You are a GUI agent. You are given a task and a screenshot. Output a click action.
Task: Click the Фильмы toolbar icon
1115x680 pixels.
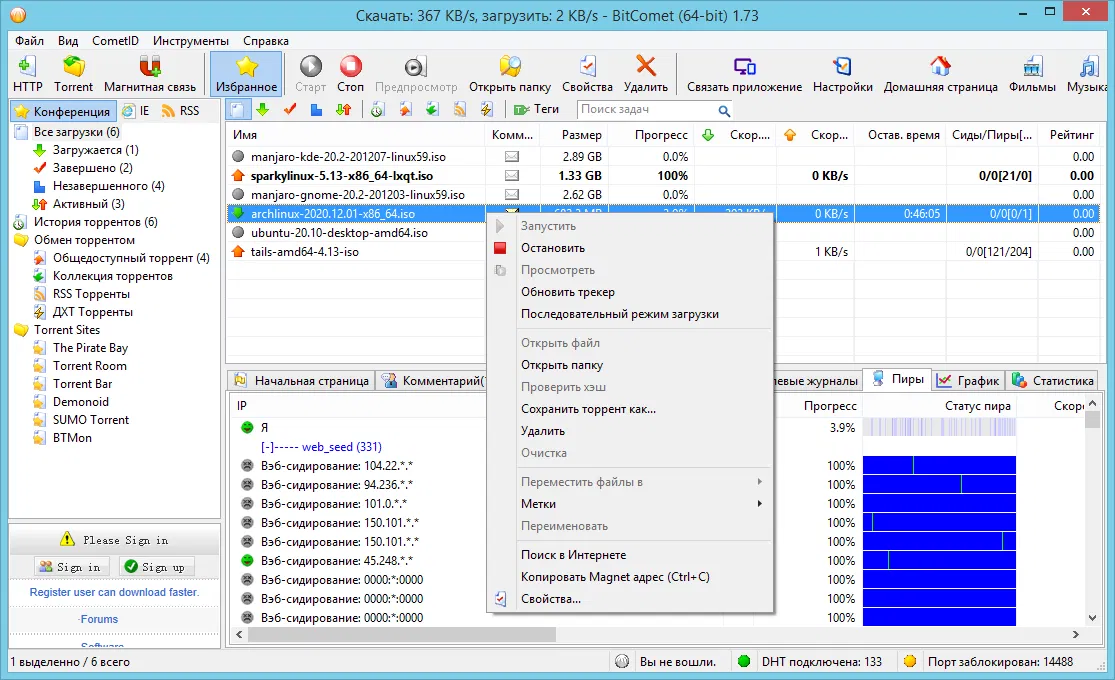1032,74
